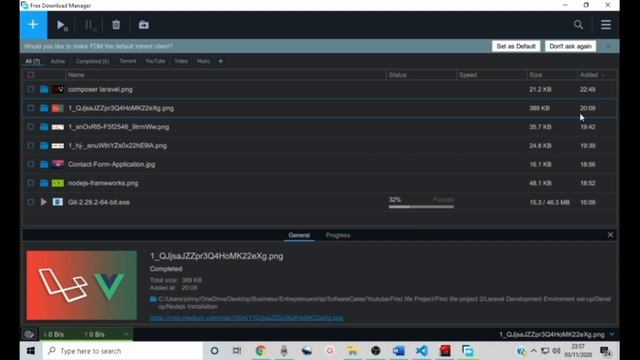Sort by the Size column header
The height and width of the screenshot is (360, 640).
tap(536, 75)
